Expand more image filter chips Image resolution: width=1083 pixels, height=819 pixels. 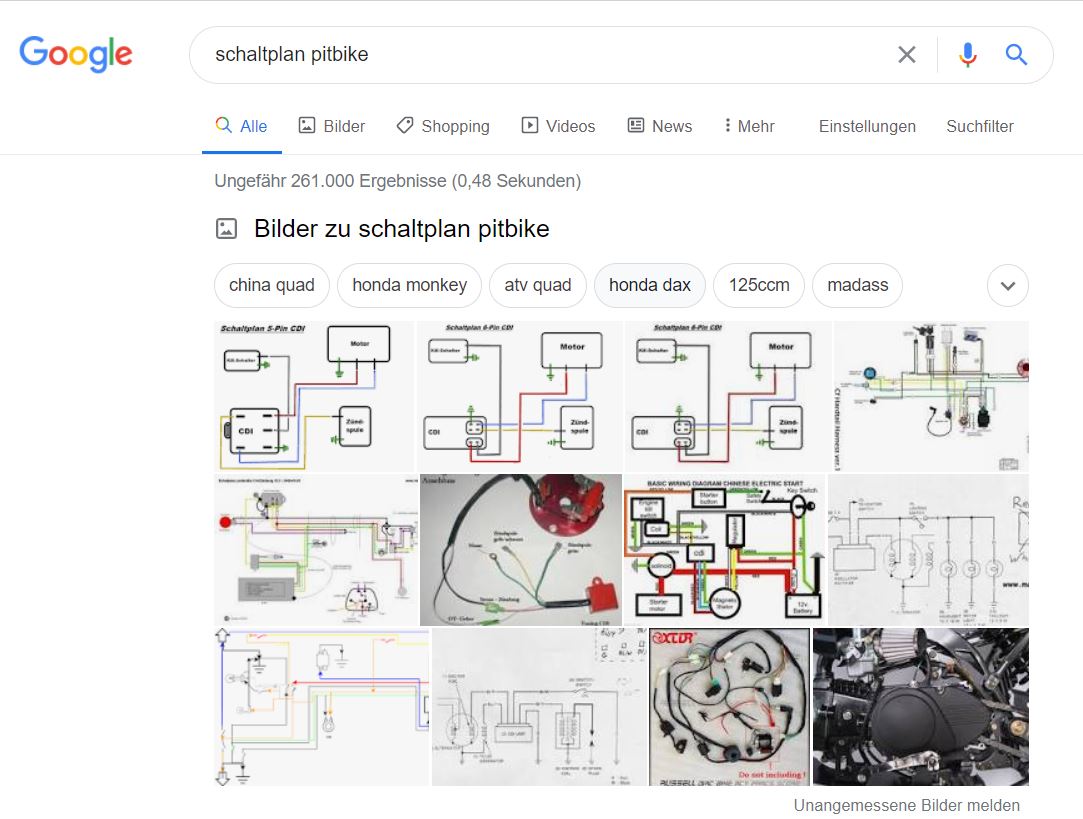coord(1007,286)
